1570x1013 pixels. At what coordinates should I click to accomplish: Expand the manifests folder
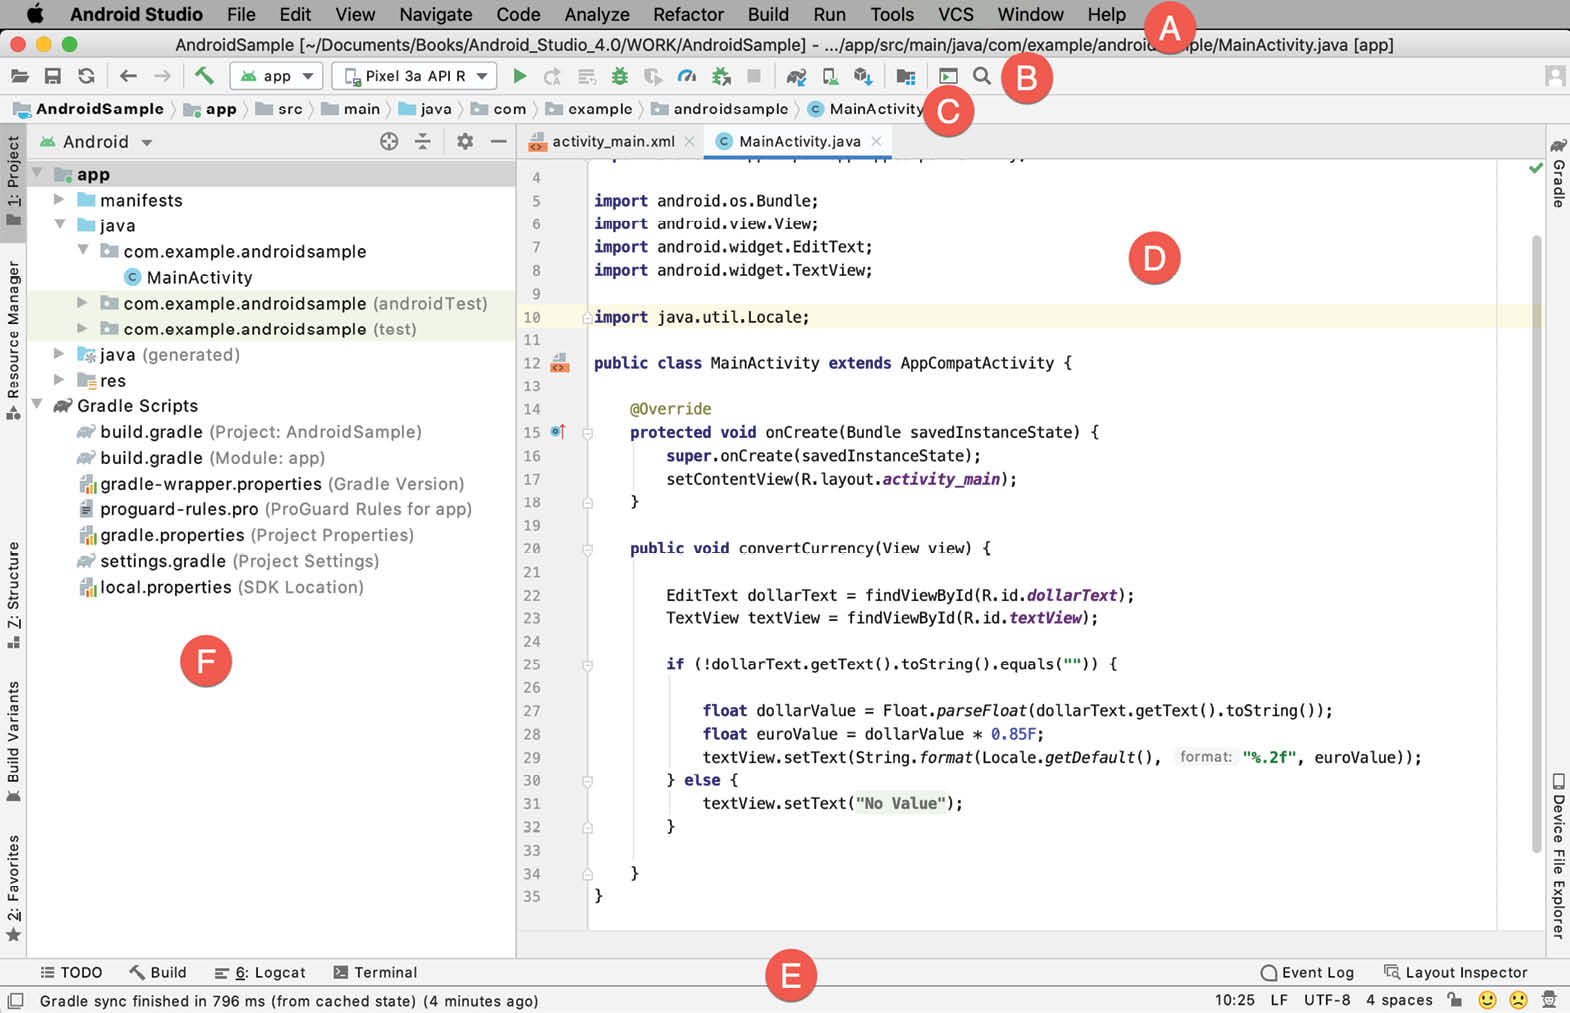(x=59, y=200)
